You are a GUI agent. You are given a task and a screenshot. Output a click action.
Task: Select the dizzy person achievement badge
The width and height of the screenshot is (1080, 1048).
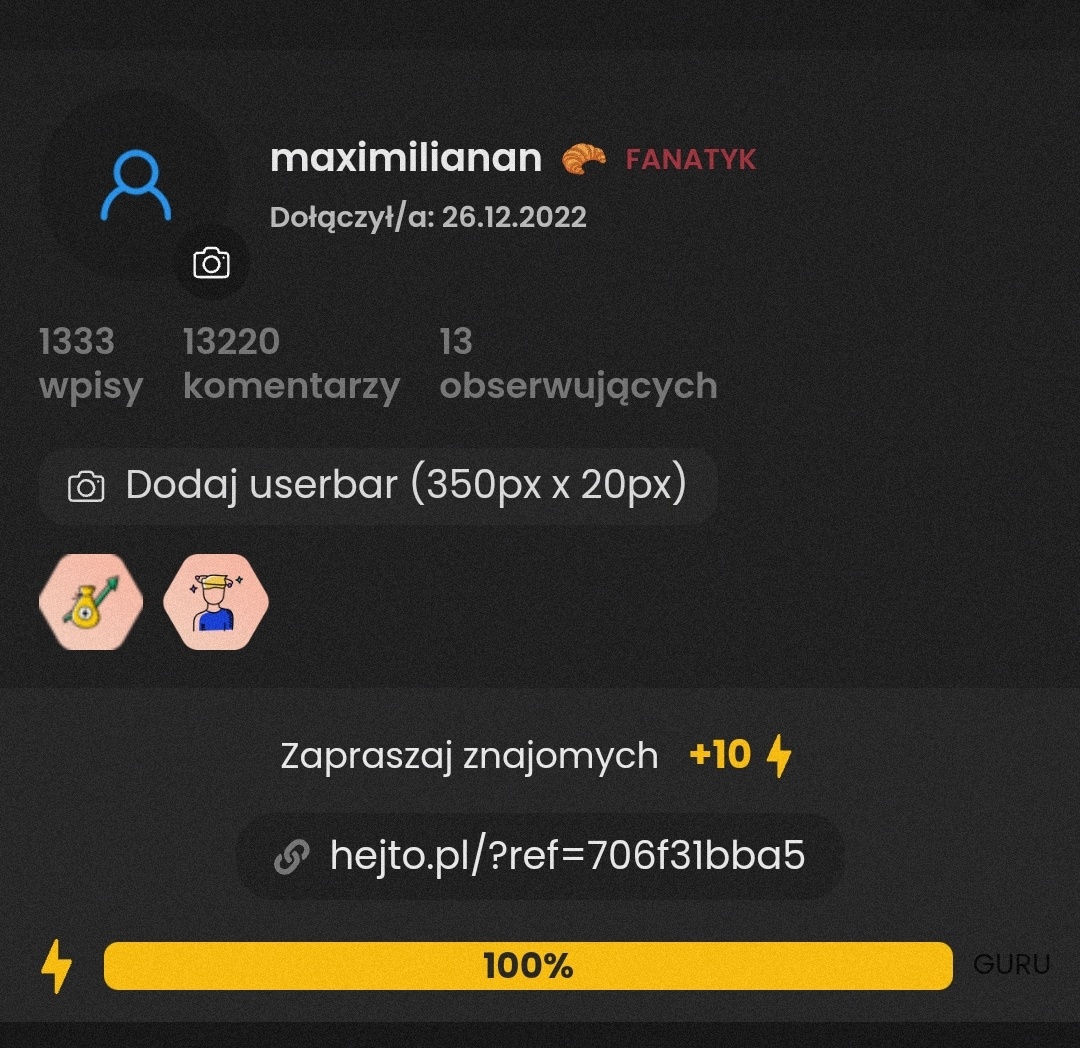[x=216, y=602]
